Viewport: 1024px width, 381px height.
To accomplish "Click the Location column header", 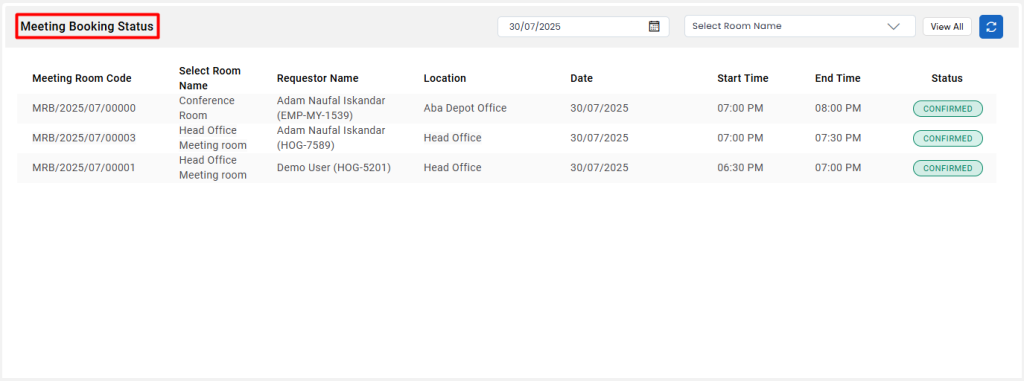I will coord(445,78).
